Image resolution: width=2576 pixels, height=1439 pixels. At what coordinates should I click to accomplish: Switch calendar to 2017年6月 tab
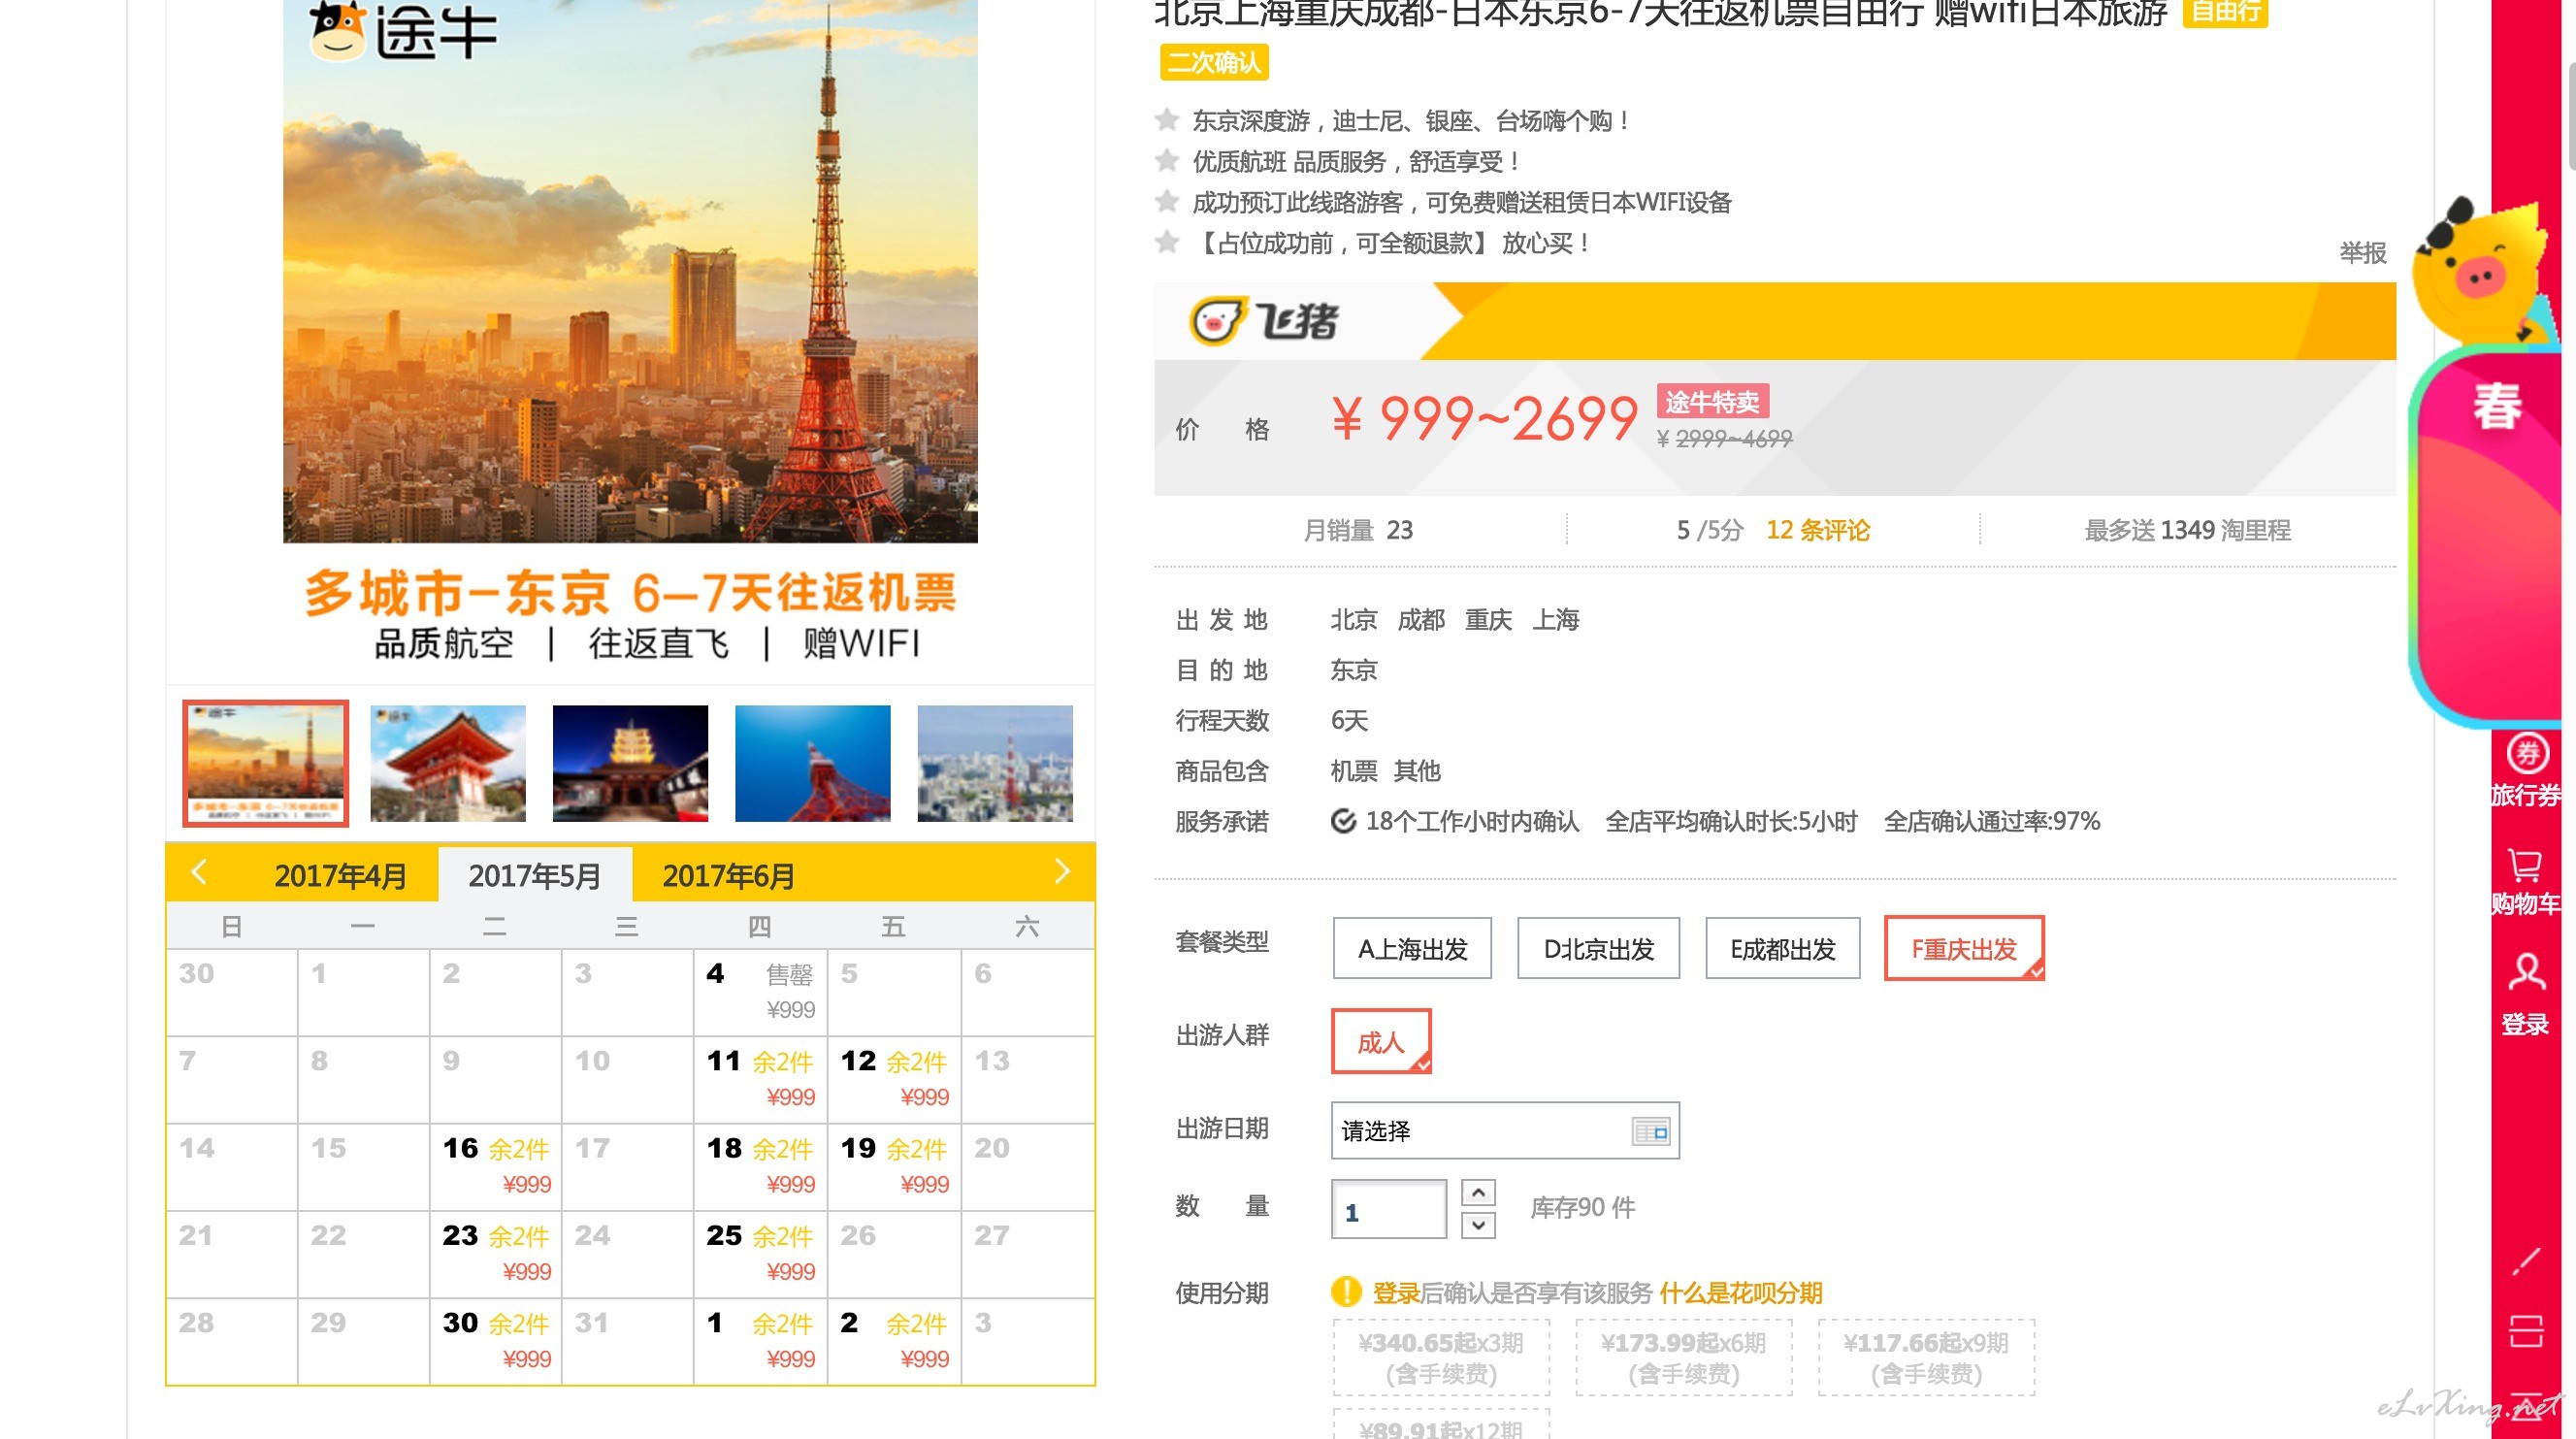(x=728, y=875)
